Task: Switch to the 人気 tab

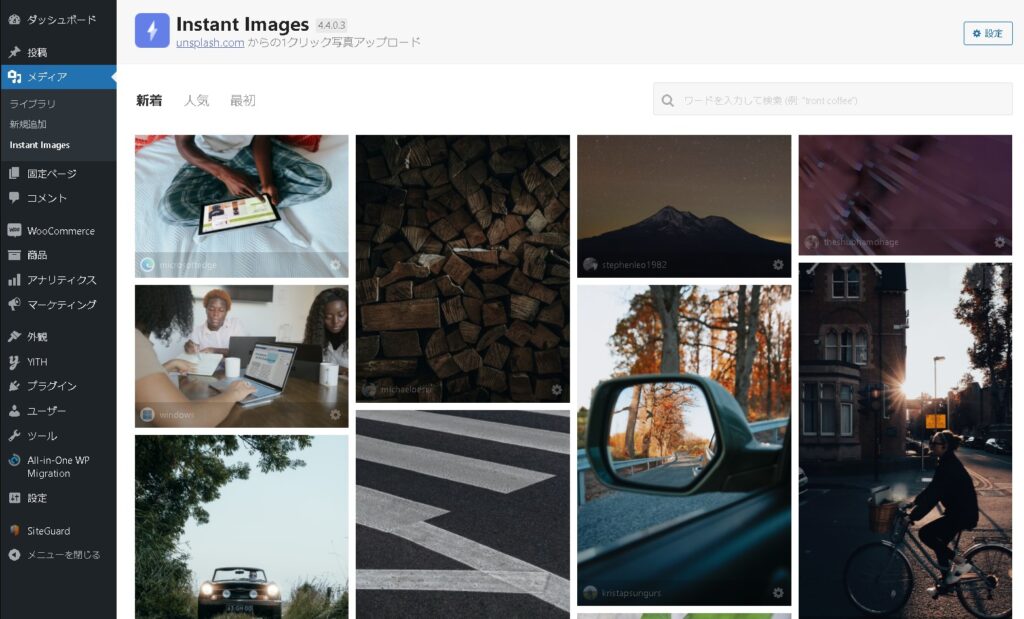Action: click(x=196, y=101)
